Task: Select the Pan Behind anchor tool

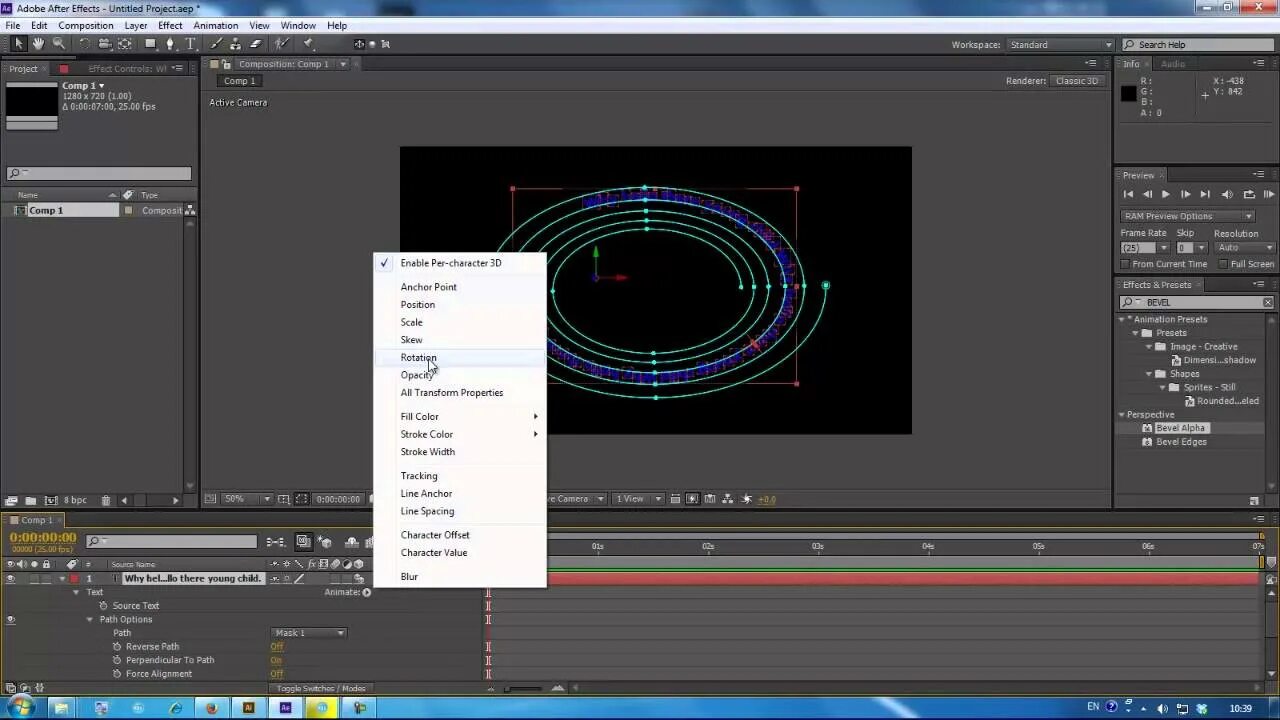Action: pyautogui.click(x=125, y=44)
